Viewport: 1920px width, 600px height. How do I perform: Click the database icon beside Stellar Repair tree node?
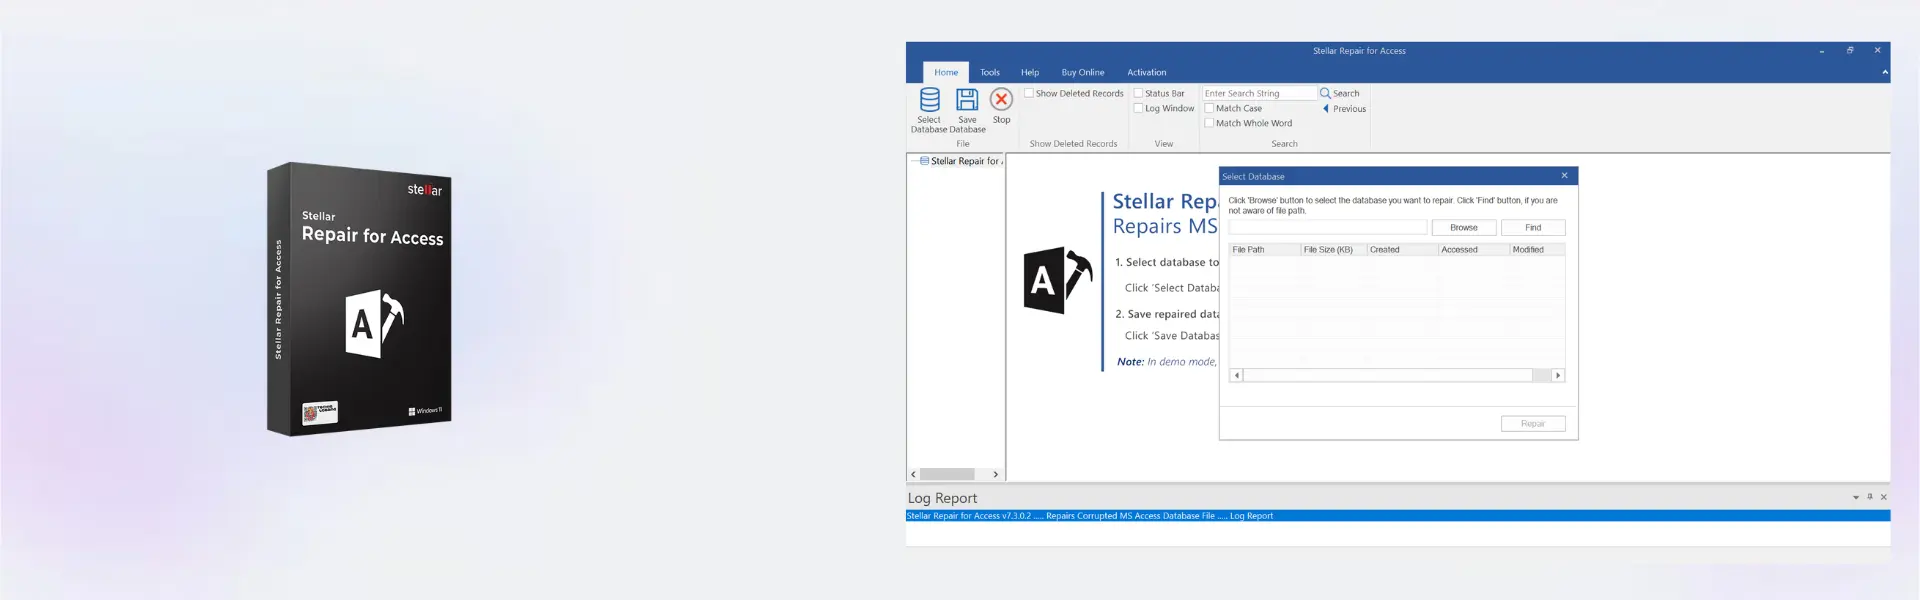point(924,161)
